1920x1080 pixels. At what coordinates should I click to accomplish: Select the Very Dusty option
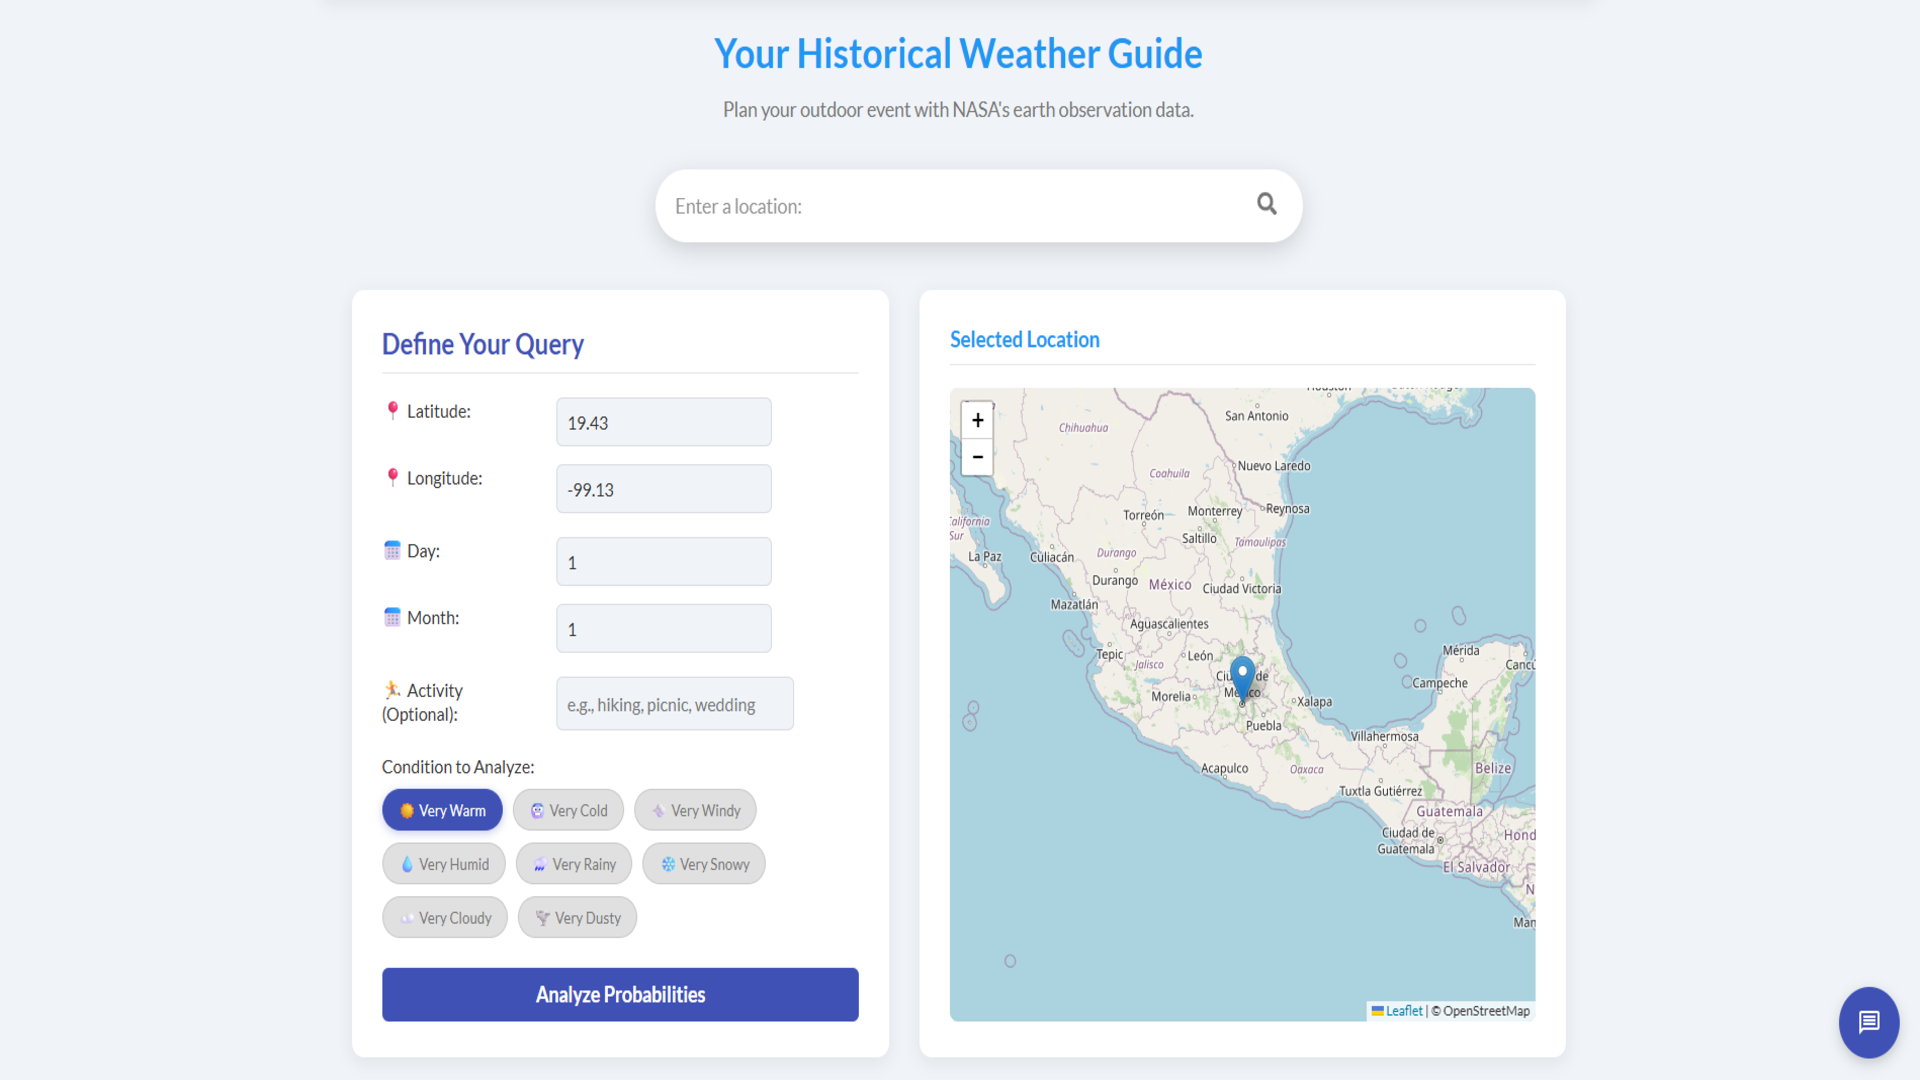(x=577, y=918)
